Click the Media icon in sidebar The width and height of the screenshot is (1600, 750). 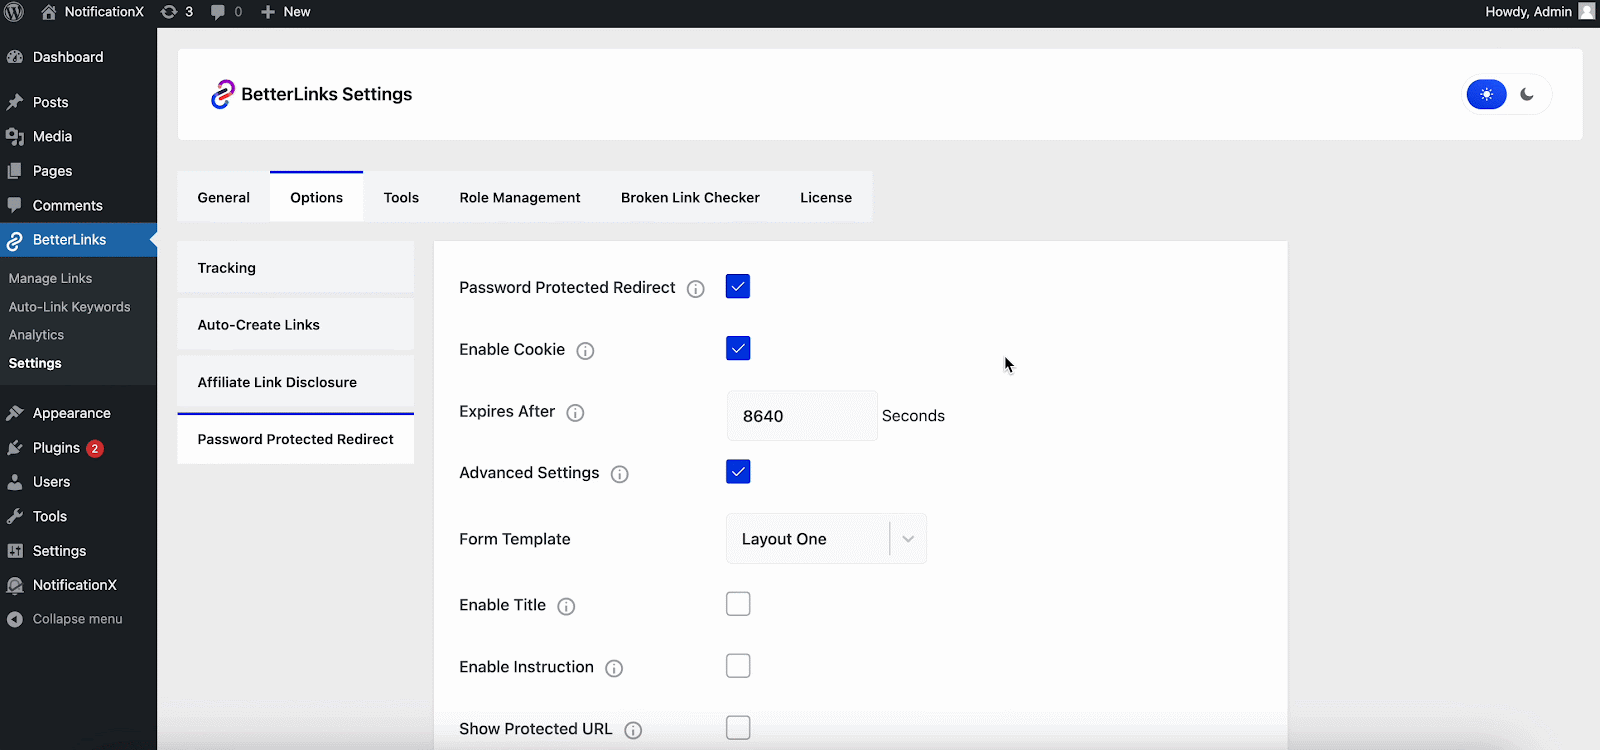coord(15,136)
